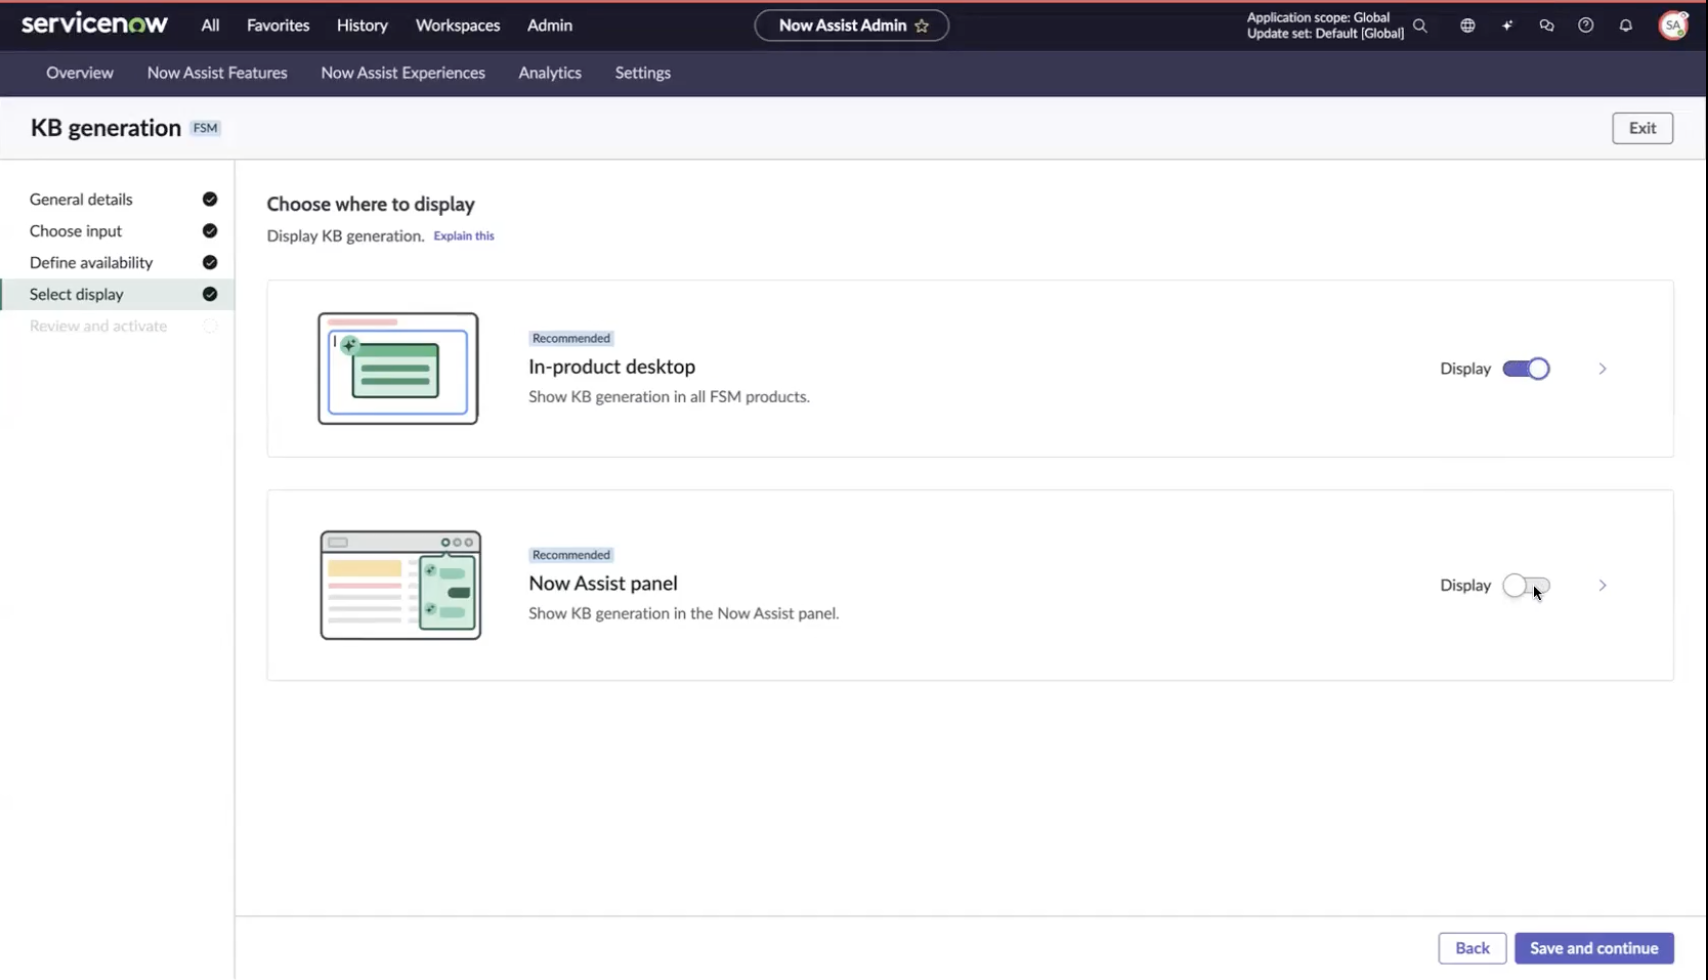This screenshot has width=1708, height=980.
Task: Open the All menu
Action: coord(210,26)
